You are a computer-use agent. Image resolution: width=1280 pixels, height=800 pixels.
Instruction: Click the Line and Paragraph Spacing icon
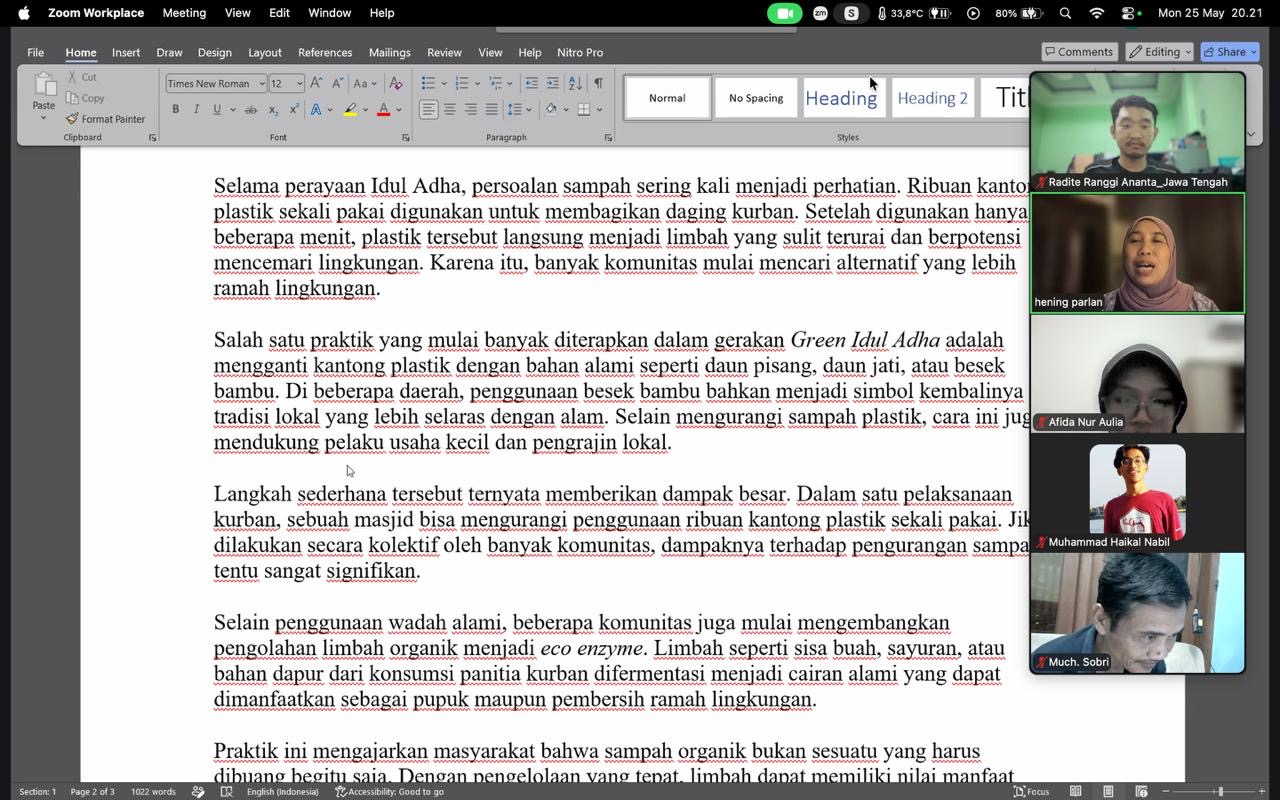[515, 109]
